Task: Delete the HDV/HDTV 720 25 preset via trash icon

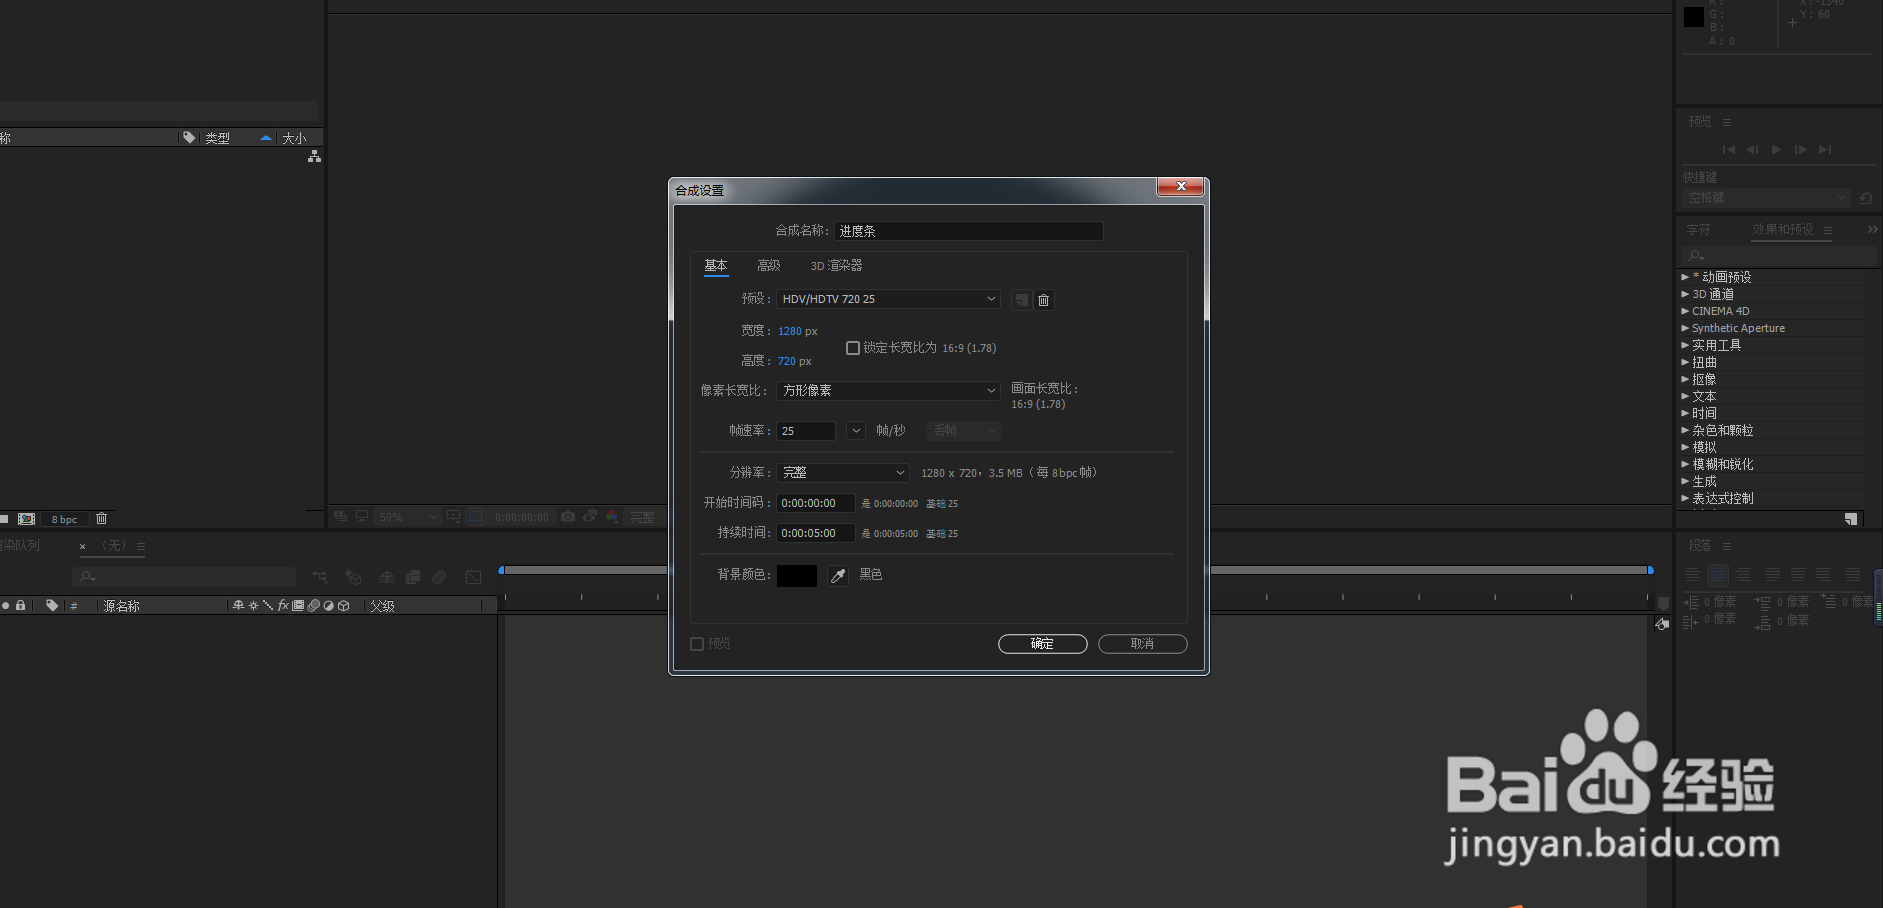Action: click(x=1043, y=300)
